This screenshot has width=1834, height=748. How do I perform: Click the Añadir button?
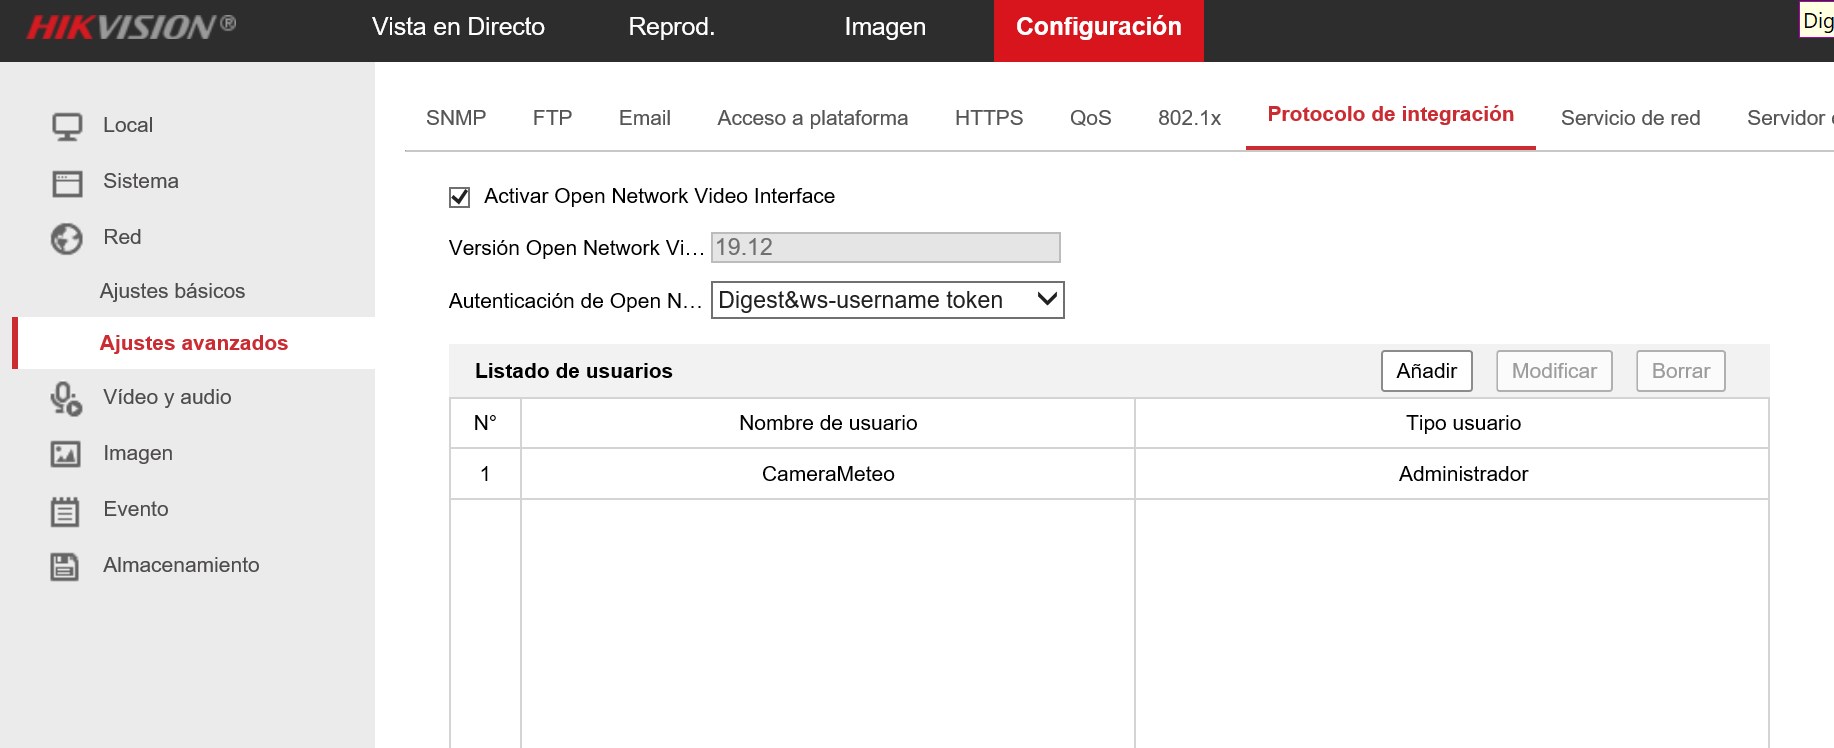(1426, 371)
